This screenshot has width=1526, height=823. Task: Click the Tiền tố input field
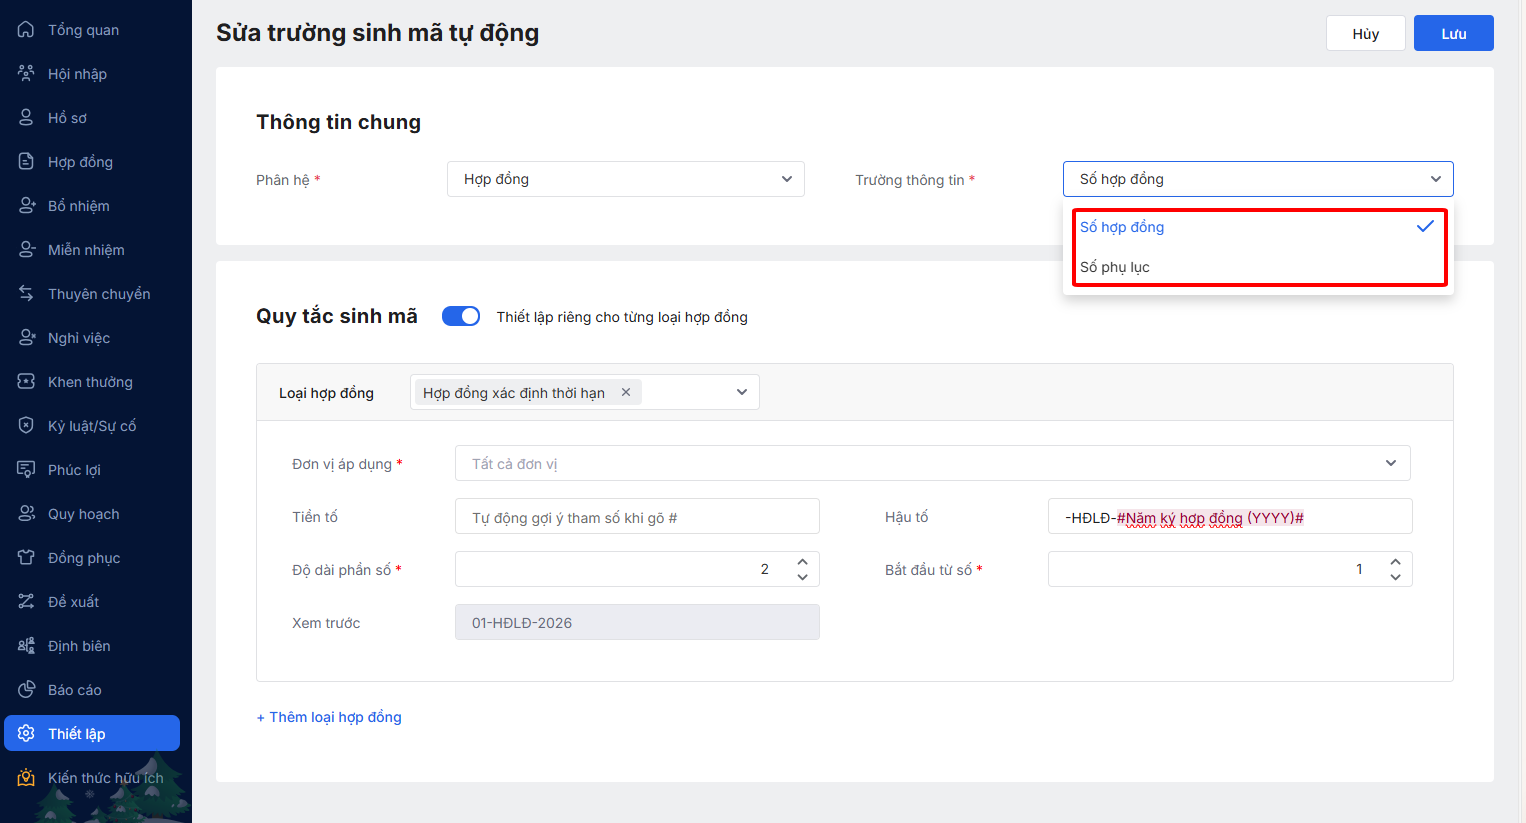(637, 517)
